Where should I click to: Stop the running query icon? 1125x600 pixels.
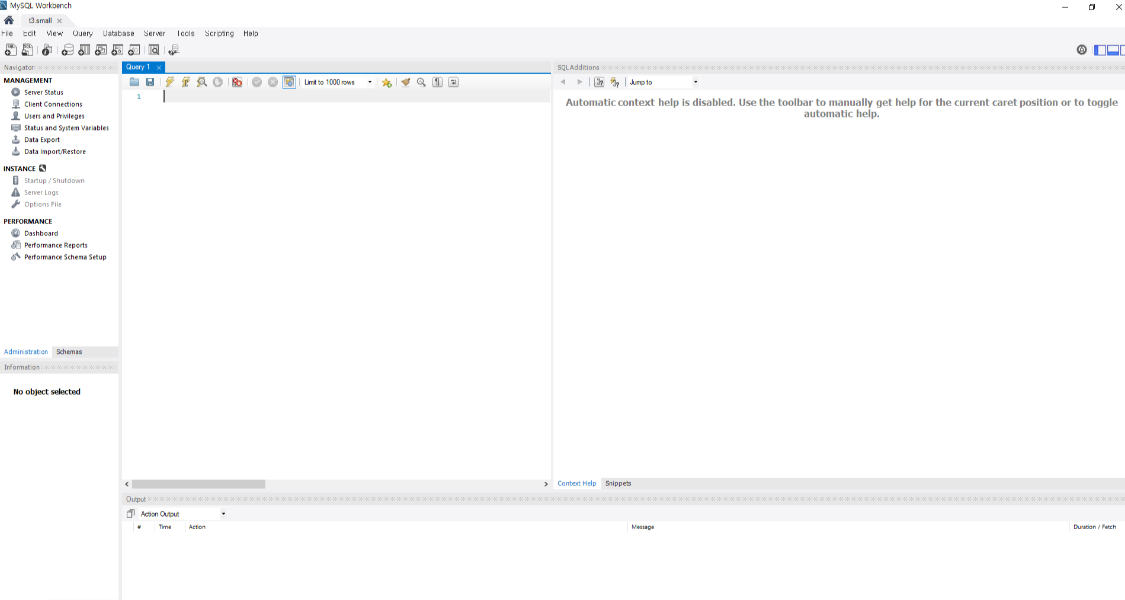pos(217,82)
